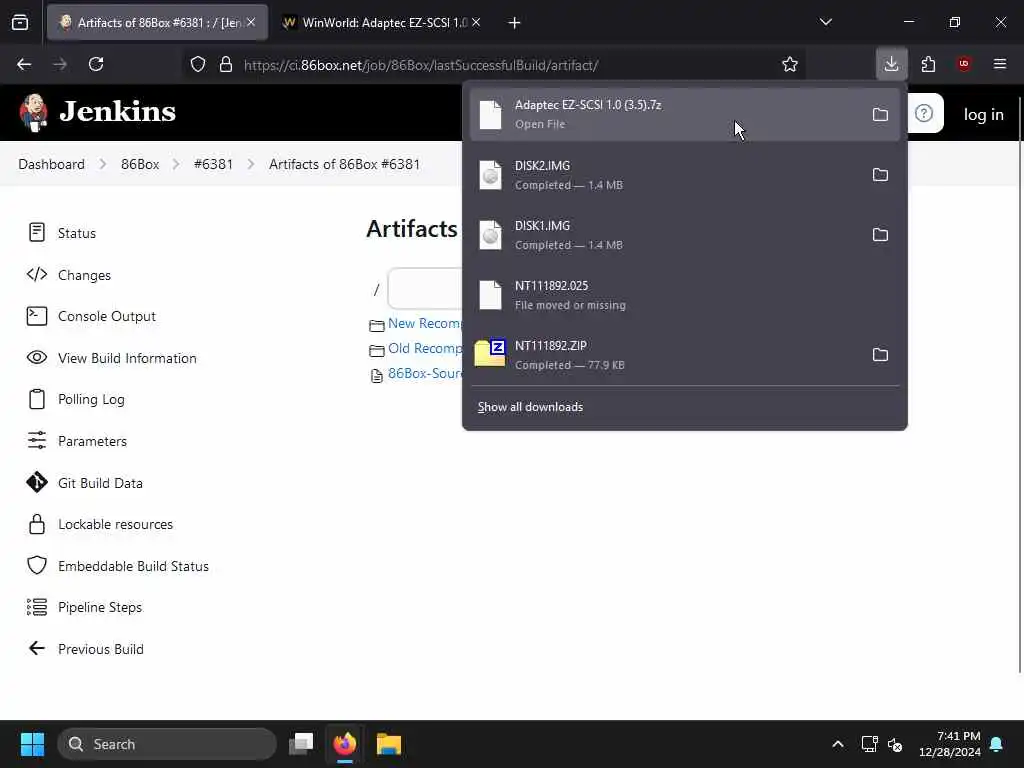The width and height of the screenshot is (1024, 768).
Task: Show DISK1.IMG in its folder
Action: point(880,235)
